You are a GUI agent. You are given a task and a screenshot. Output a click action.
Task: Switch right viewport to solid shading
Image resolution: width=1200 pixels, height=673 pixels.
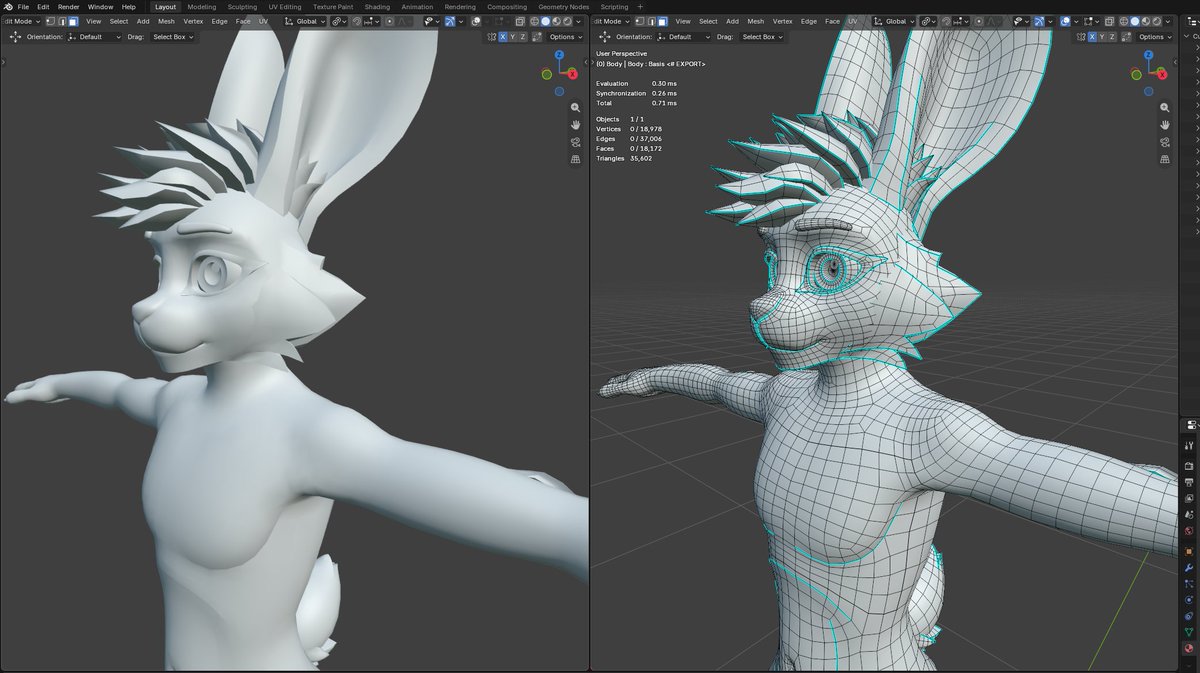(1134, 21)
